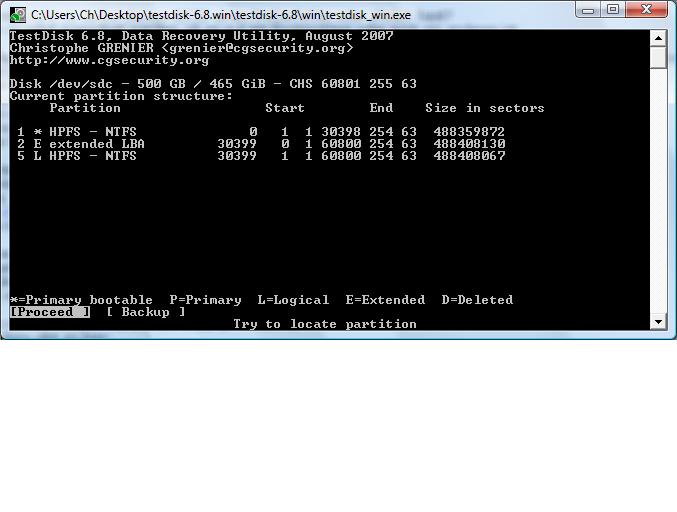Click the vertical scrollbar thumb
The height and width of the screenshot is (512, 677).
click(x=658, y=57)
